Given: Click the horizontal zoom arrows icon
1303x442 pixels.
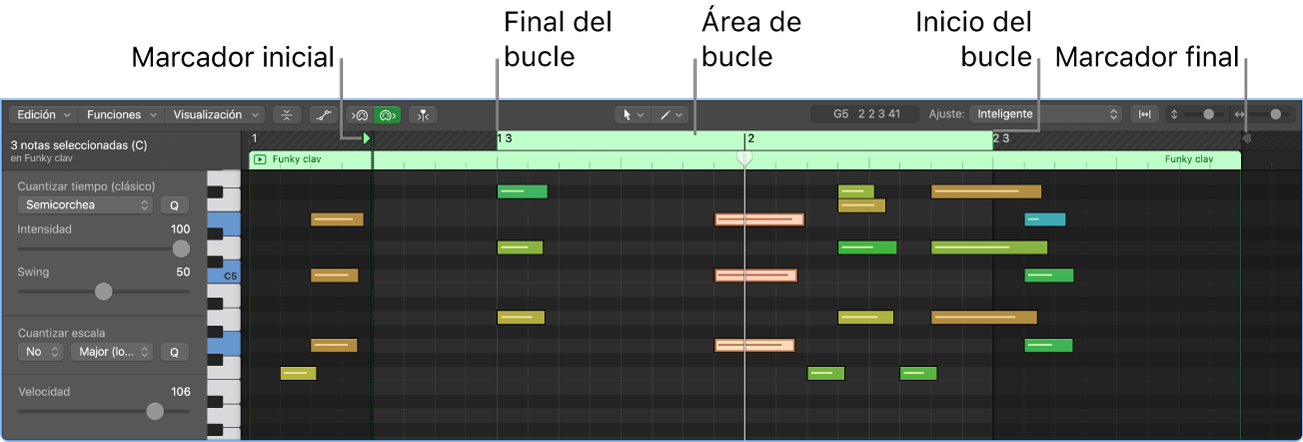Looking at the screenshot, I should click(1241, 115).
